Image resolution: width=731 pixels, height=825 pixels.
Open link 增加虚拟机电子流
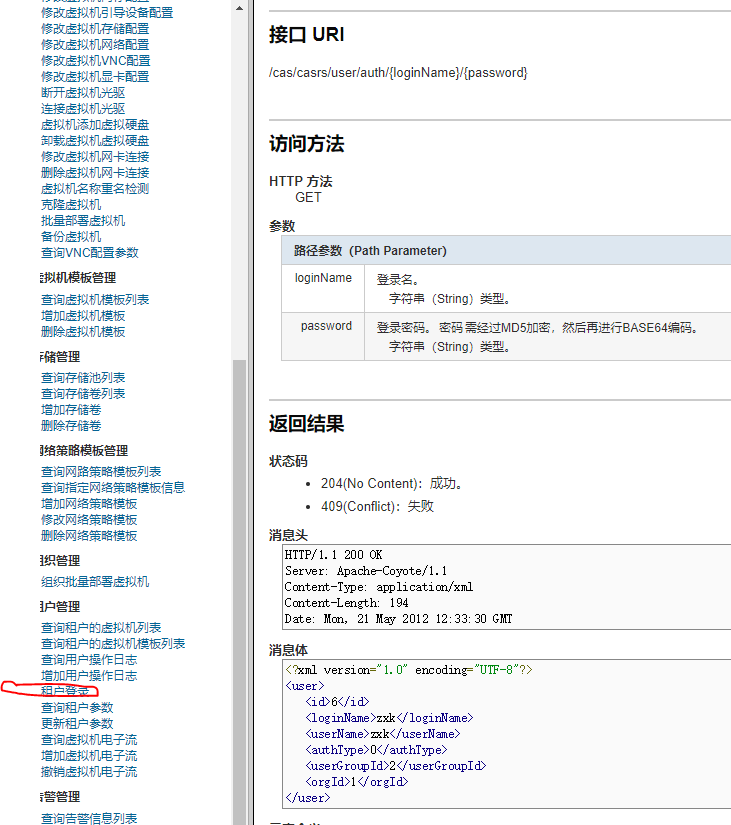[x=89, y=756]
